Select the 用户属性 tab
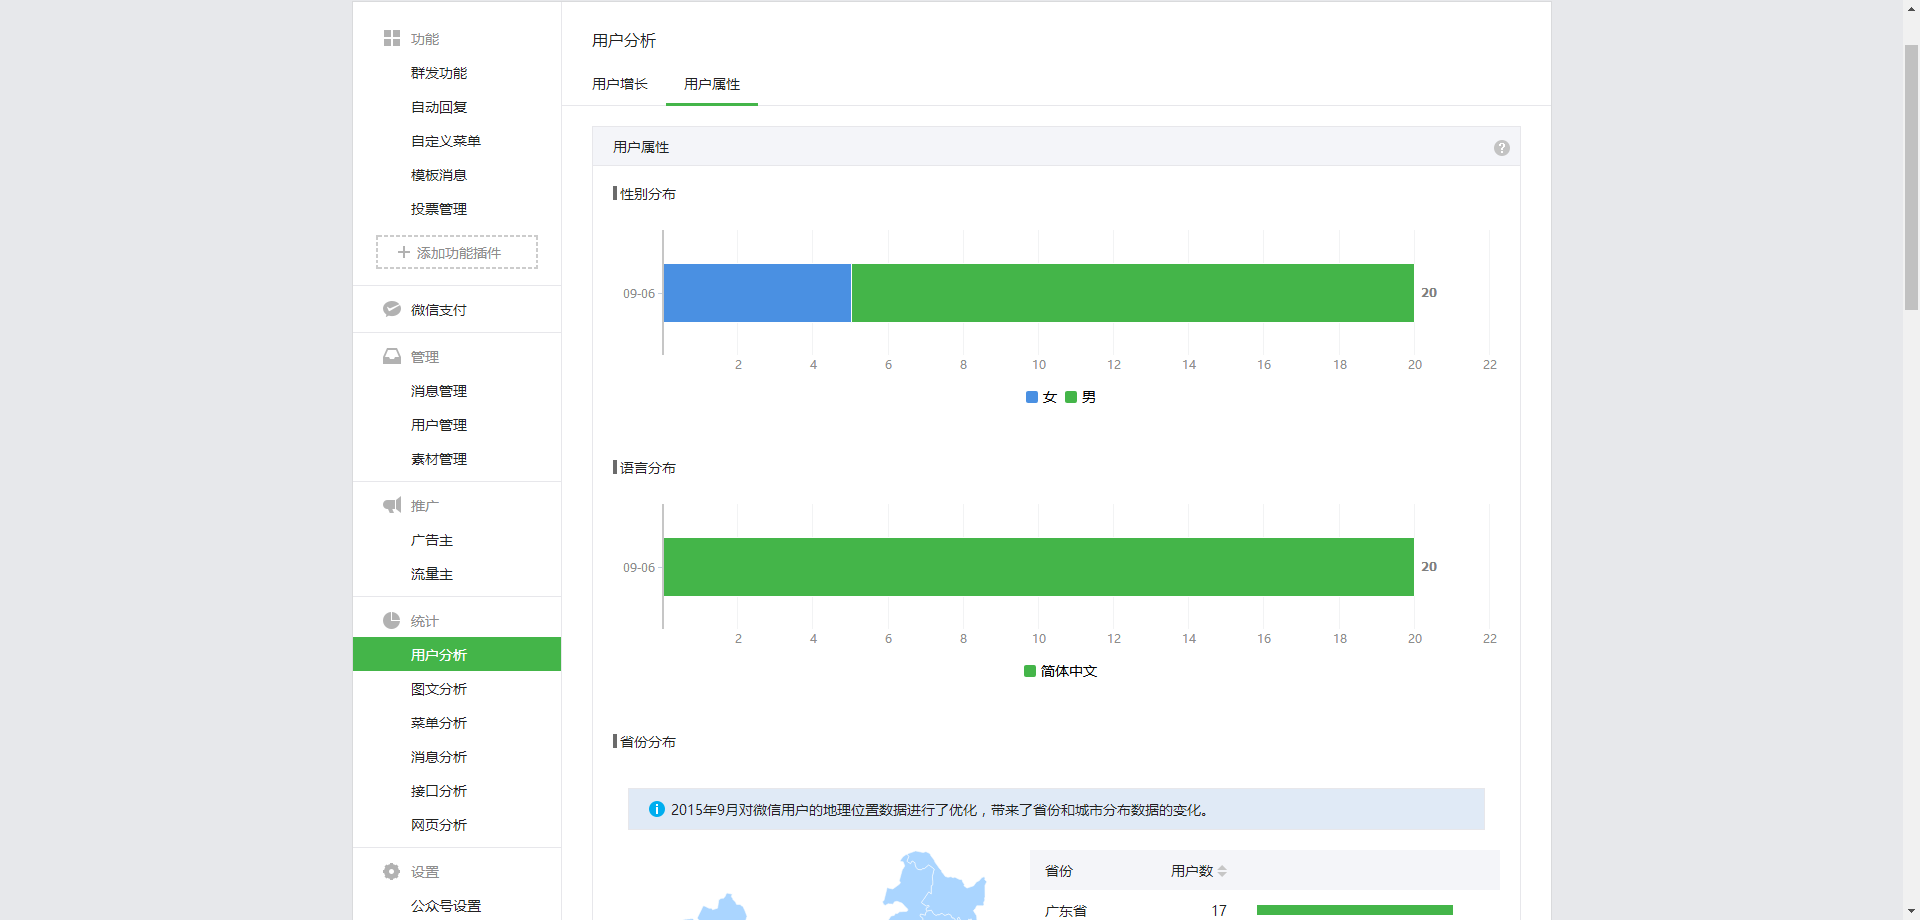1920x920 pixels. [x=712, y=84]
